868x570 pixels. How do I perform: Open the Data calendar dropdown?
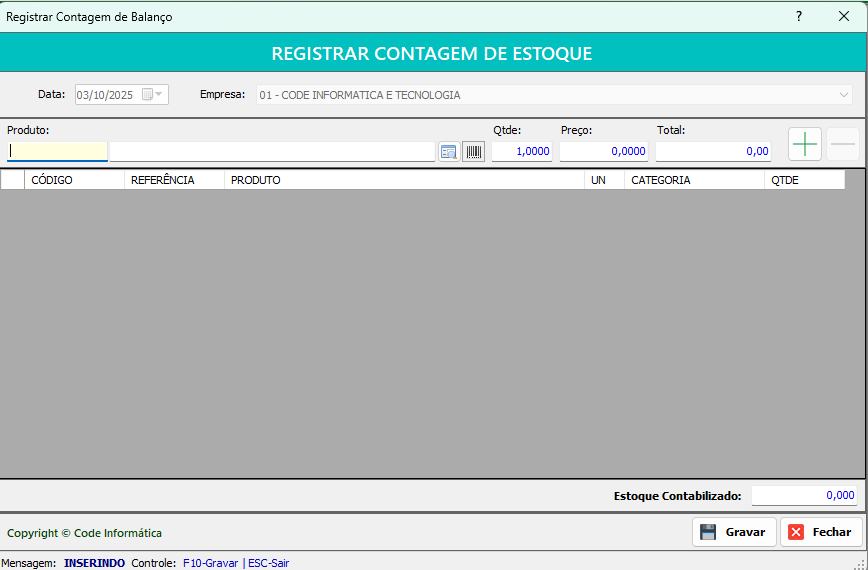[x=153, y=95]
